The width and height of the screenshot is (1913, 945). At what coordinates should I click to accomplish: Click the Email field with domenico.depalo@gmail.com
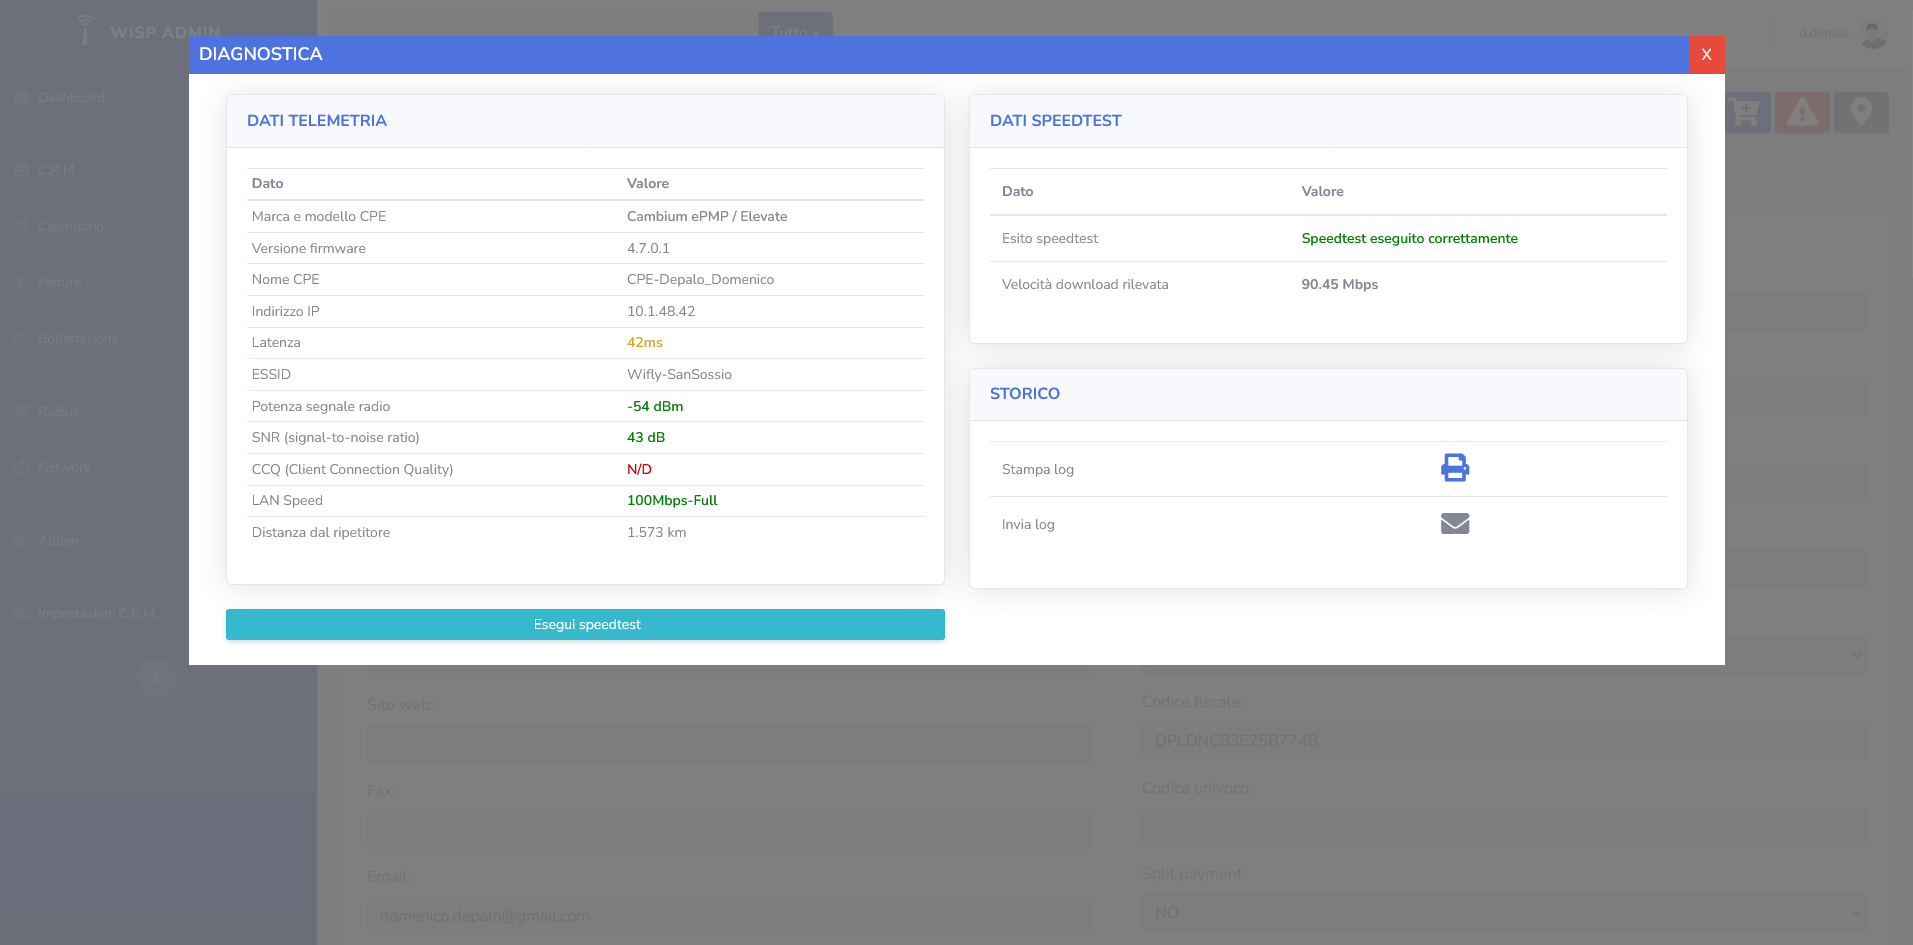click(x=729, y=916)
